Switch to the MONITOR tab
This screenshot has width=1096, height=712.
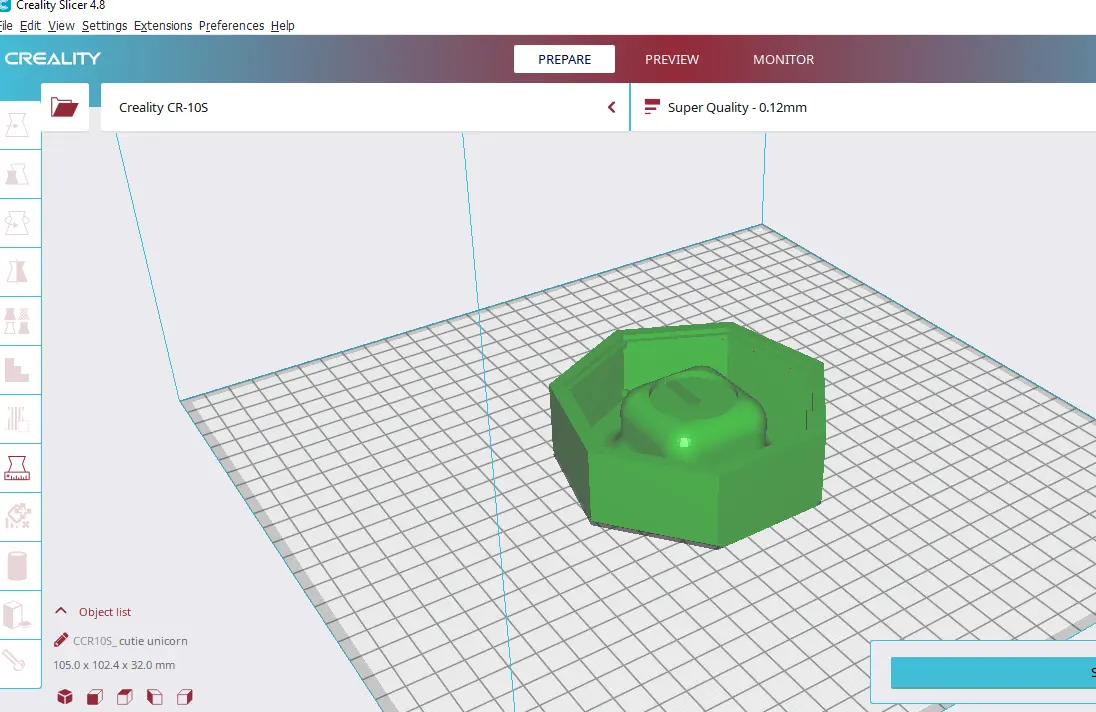click(784, 59)
